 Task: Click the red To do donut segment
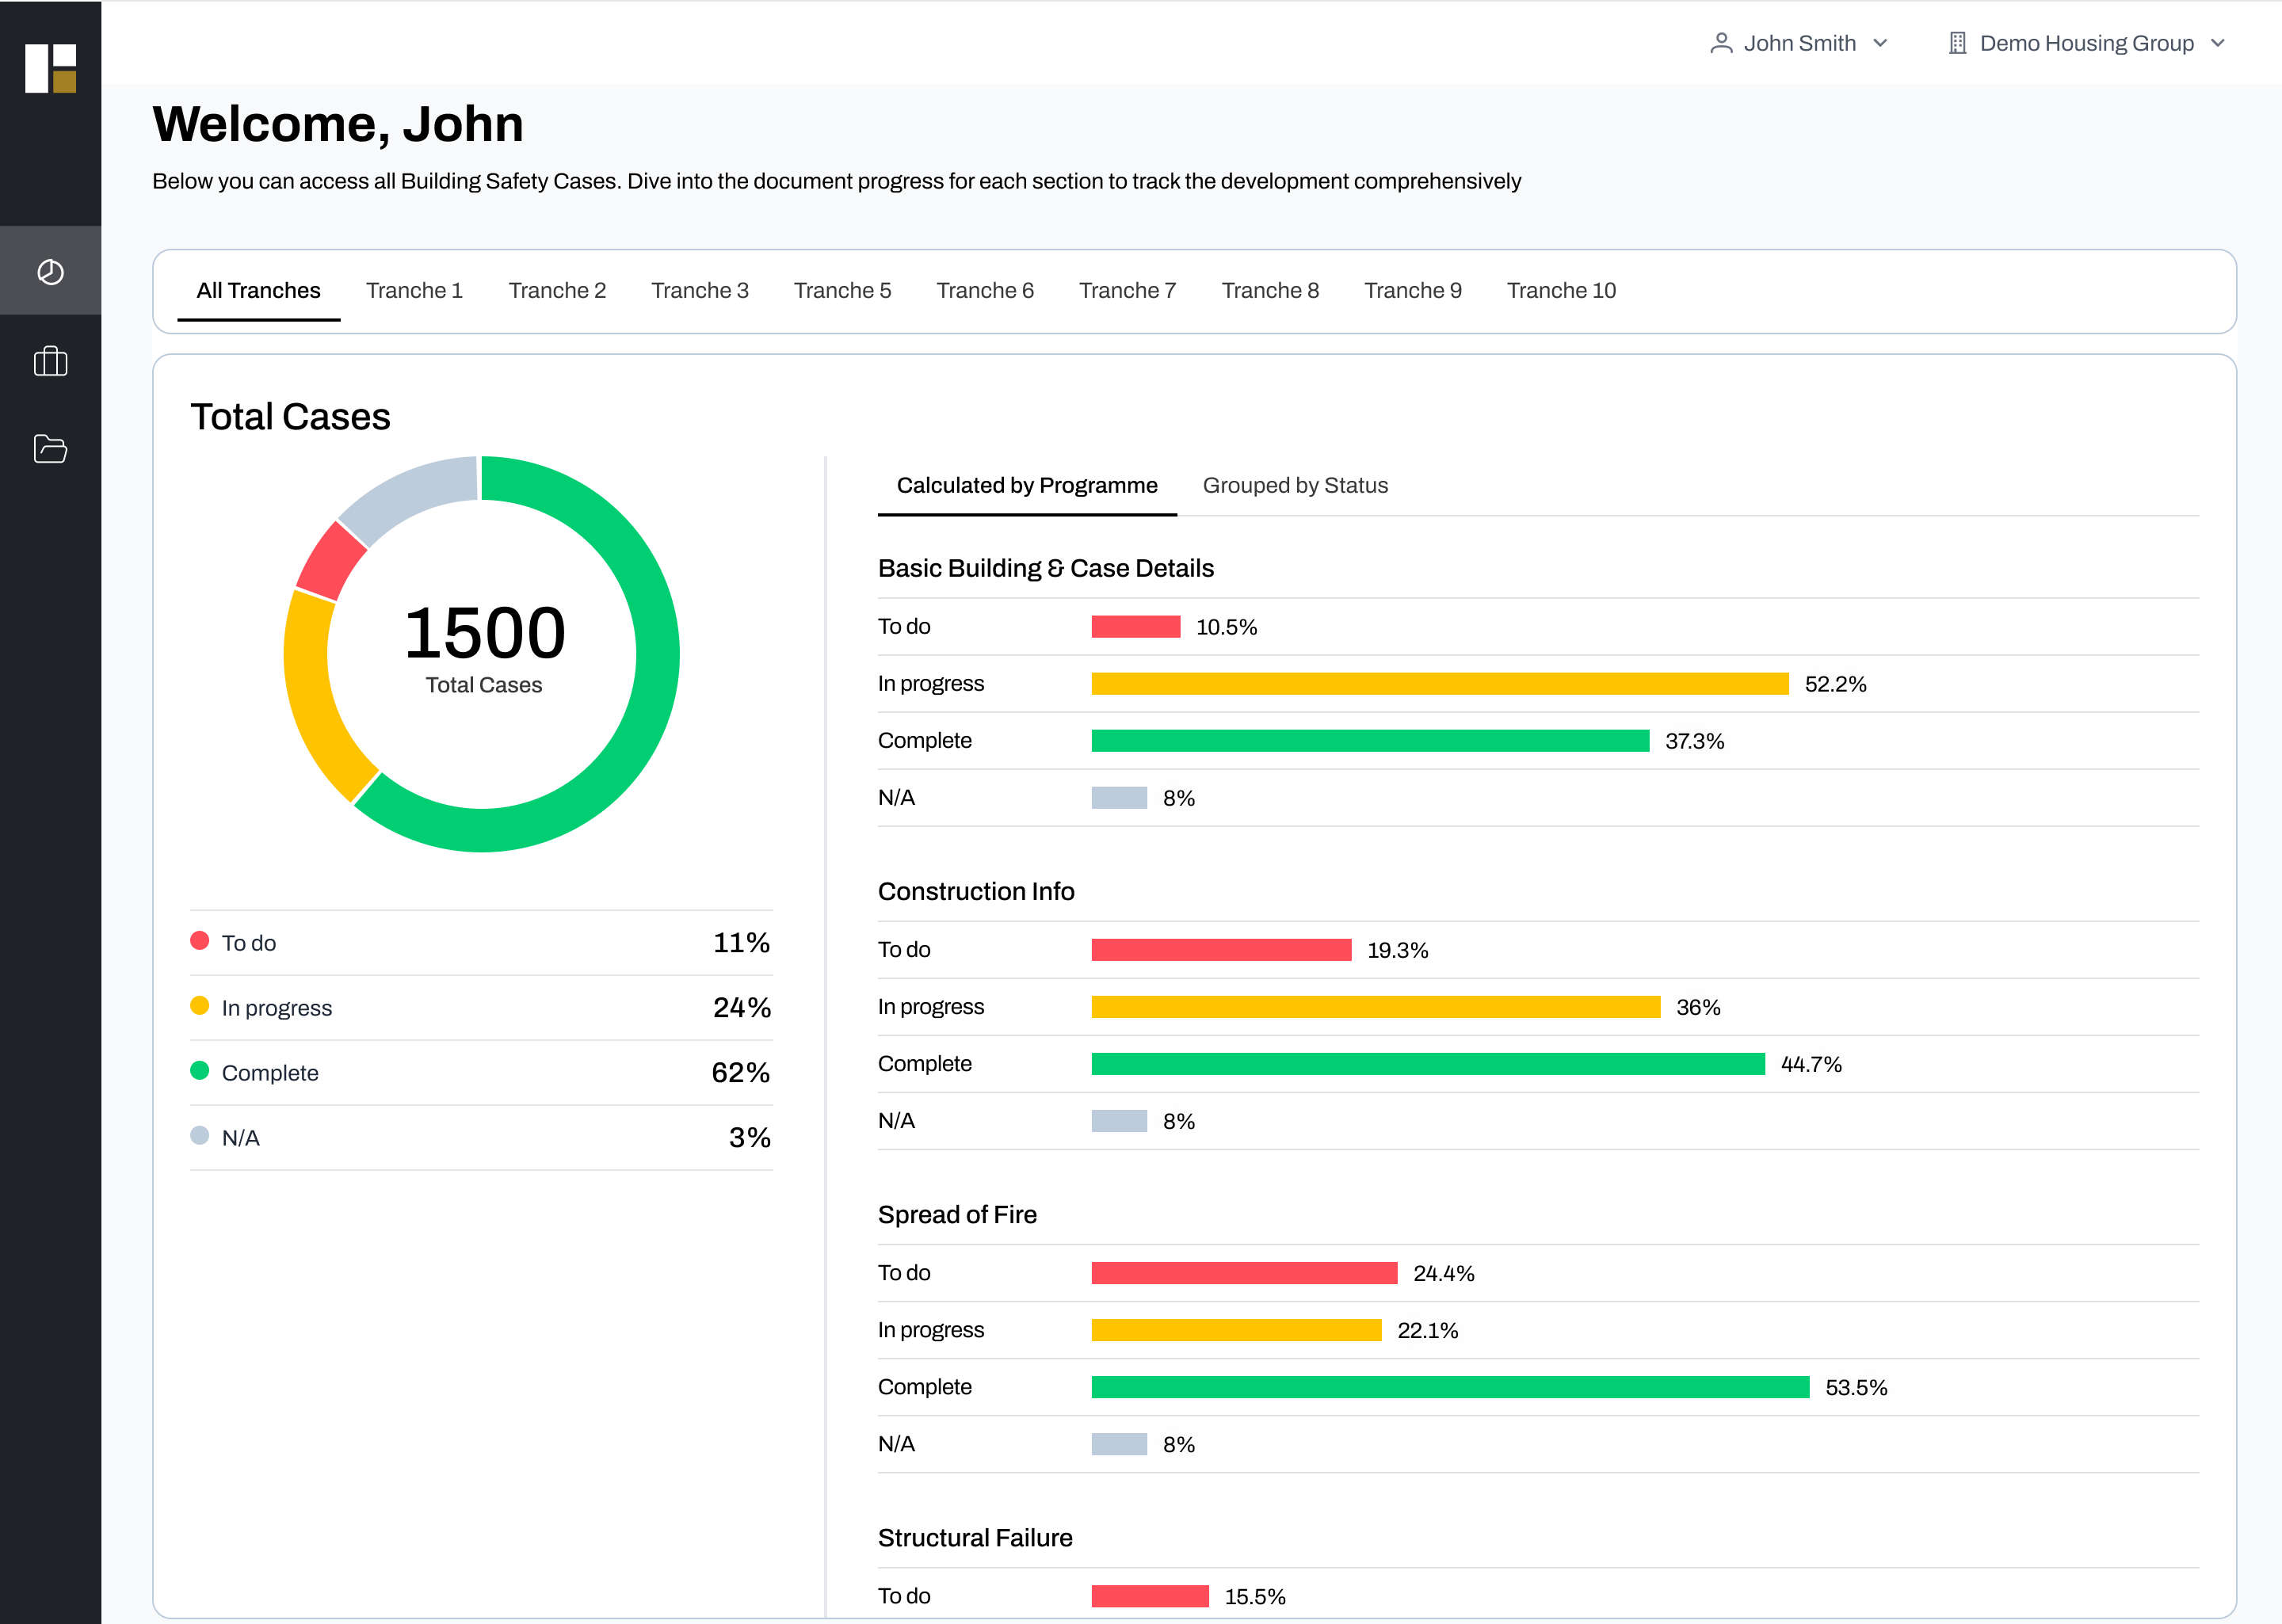click(x=332, y=562)
